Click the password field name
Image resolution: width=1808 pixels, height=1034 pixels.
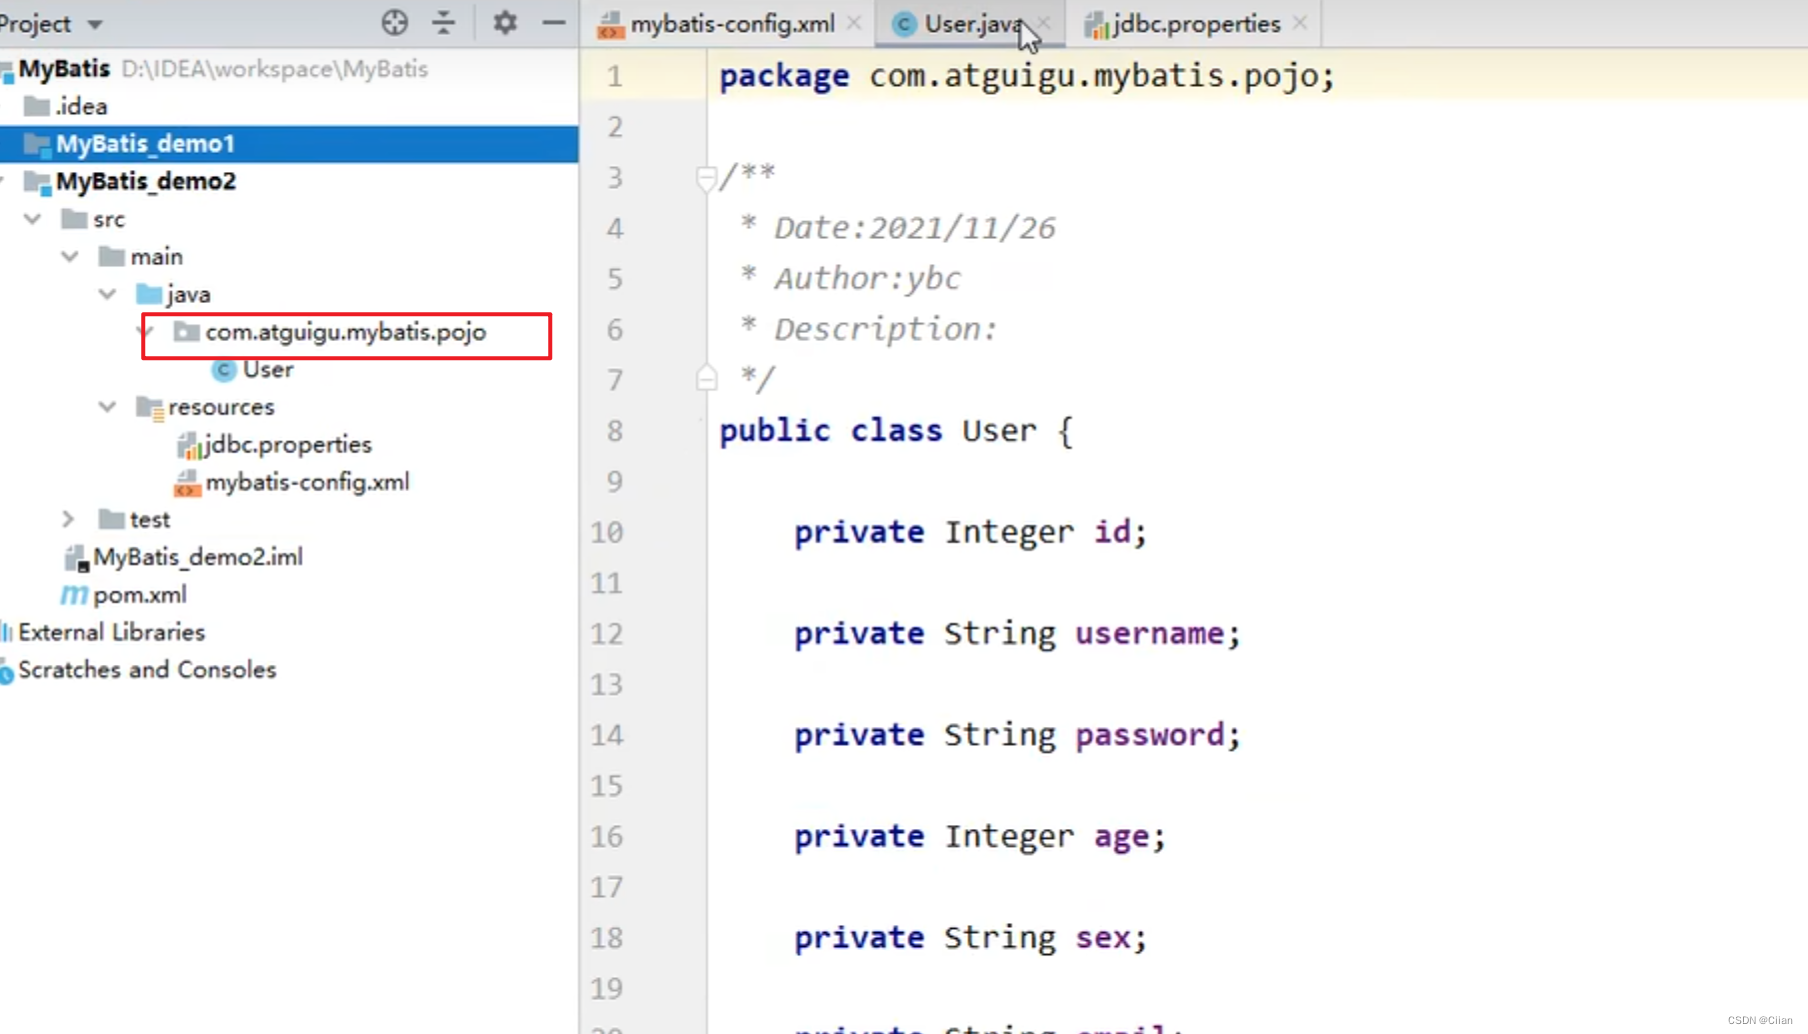1149,735
